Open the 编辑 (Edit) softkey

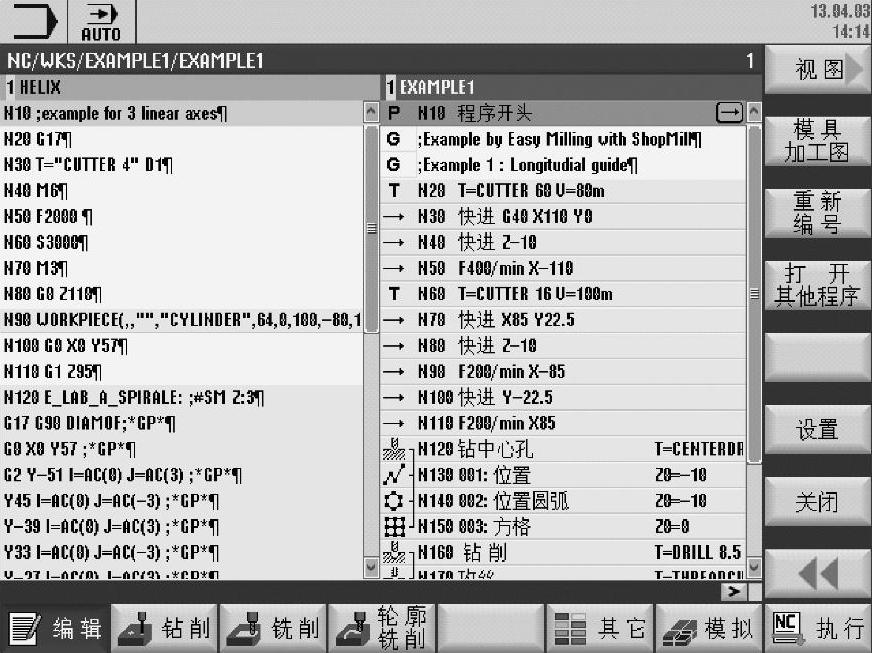point(56,628)
